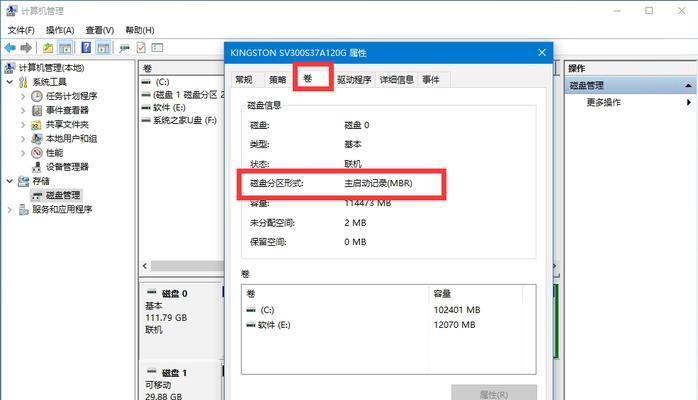
Task: Click the 存储 storage icon in the tree
Action: 23,182
